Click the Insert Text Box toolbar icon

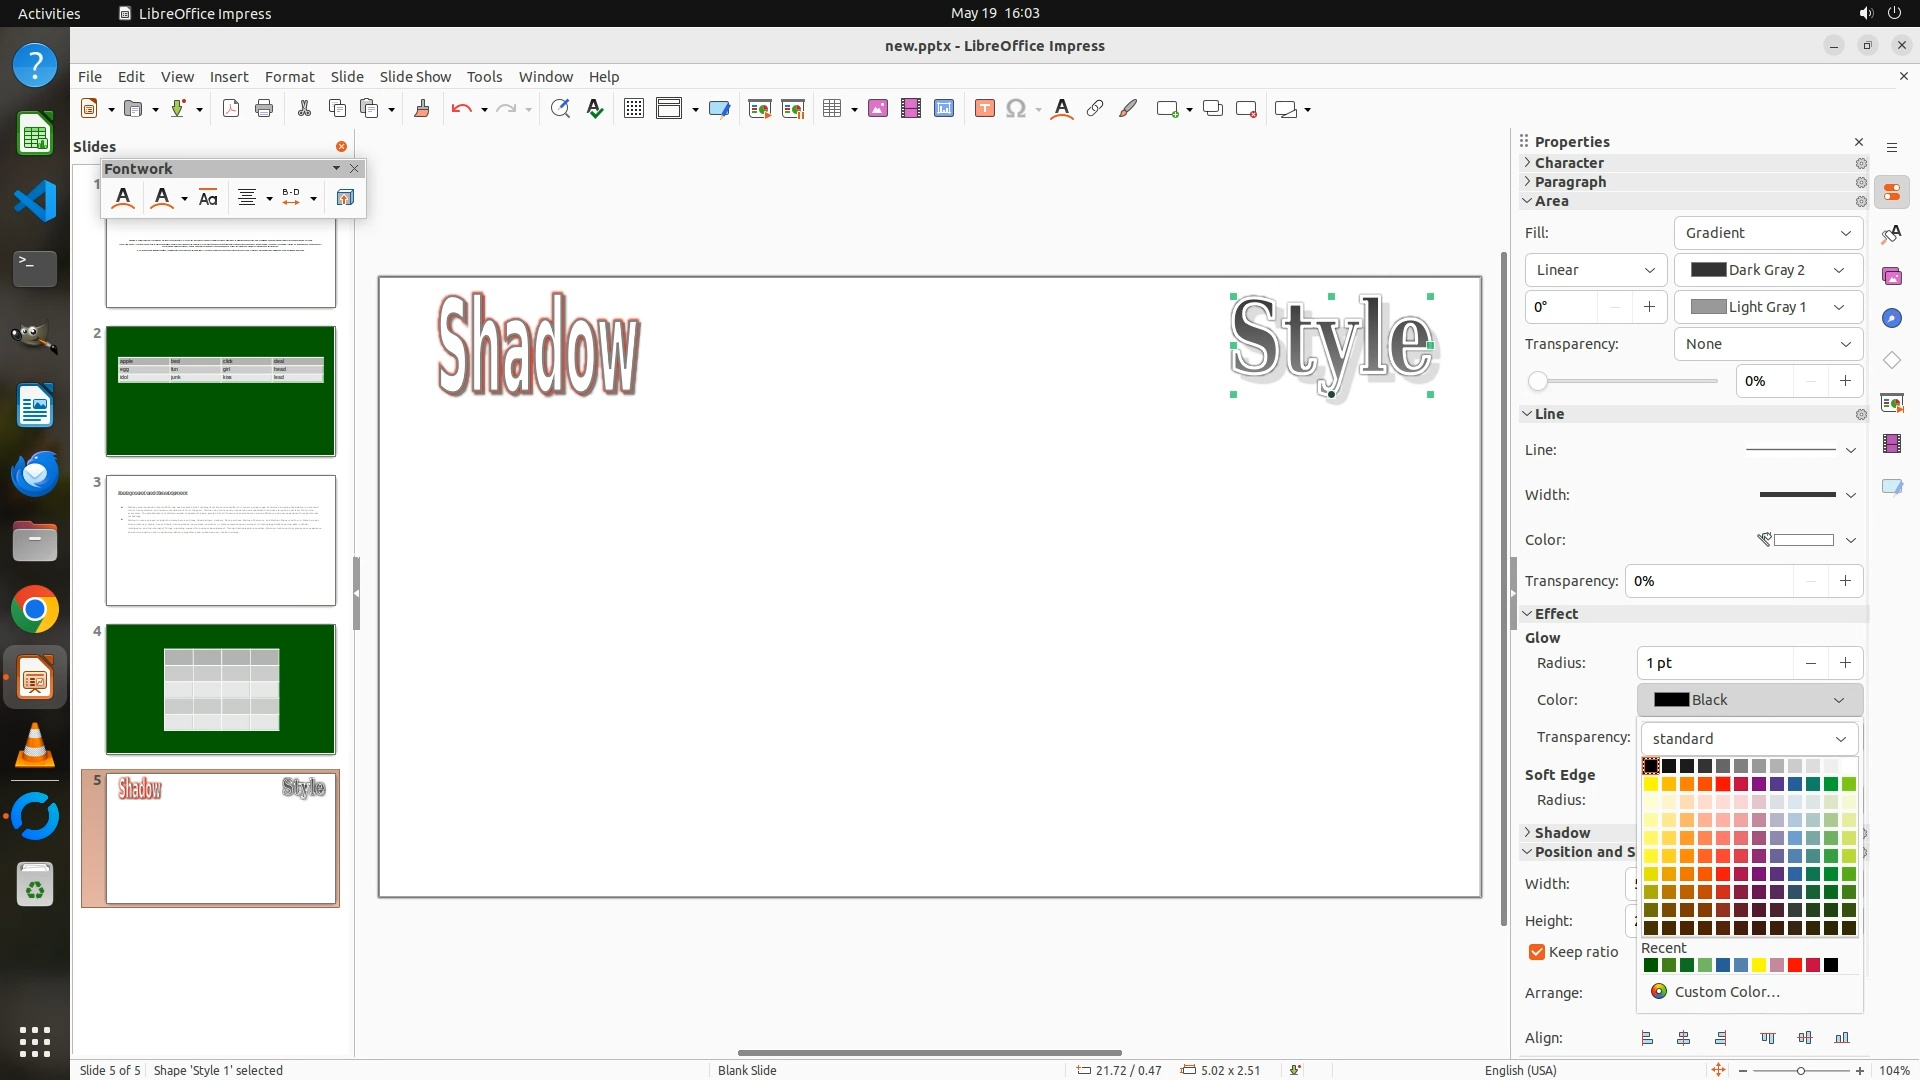point(984,109)
